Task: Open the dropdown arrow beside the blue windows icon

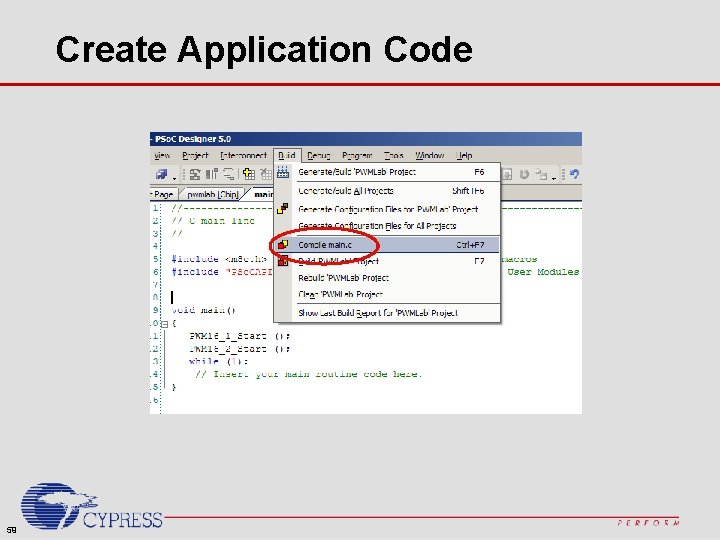Action: pyautogui.click(x=174, y=177)
